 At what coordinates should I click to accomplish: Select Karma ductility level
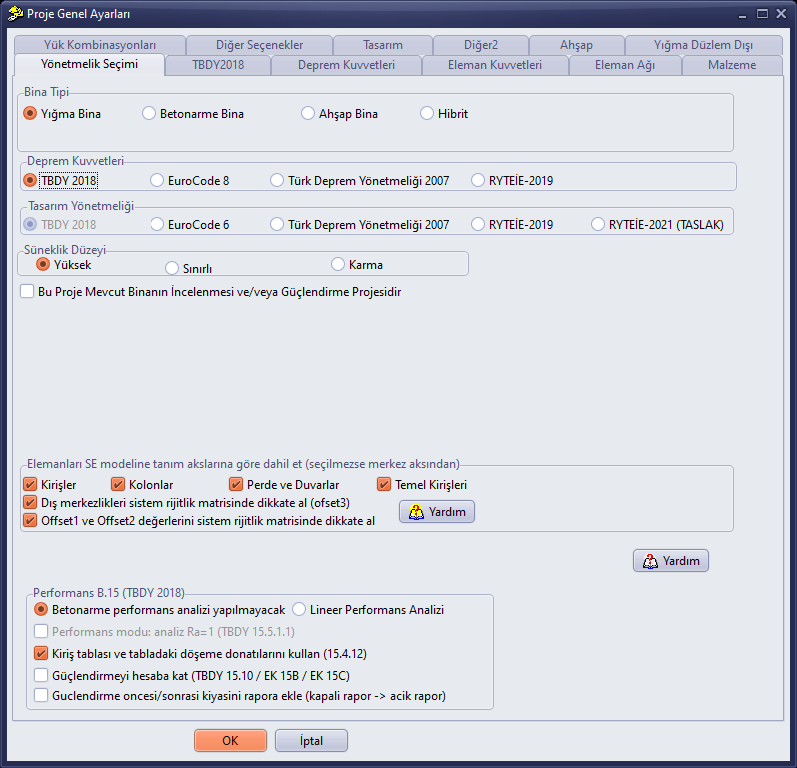coord(357,264)
